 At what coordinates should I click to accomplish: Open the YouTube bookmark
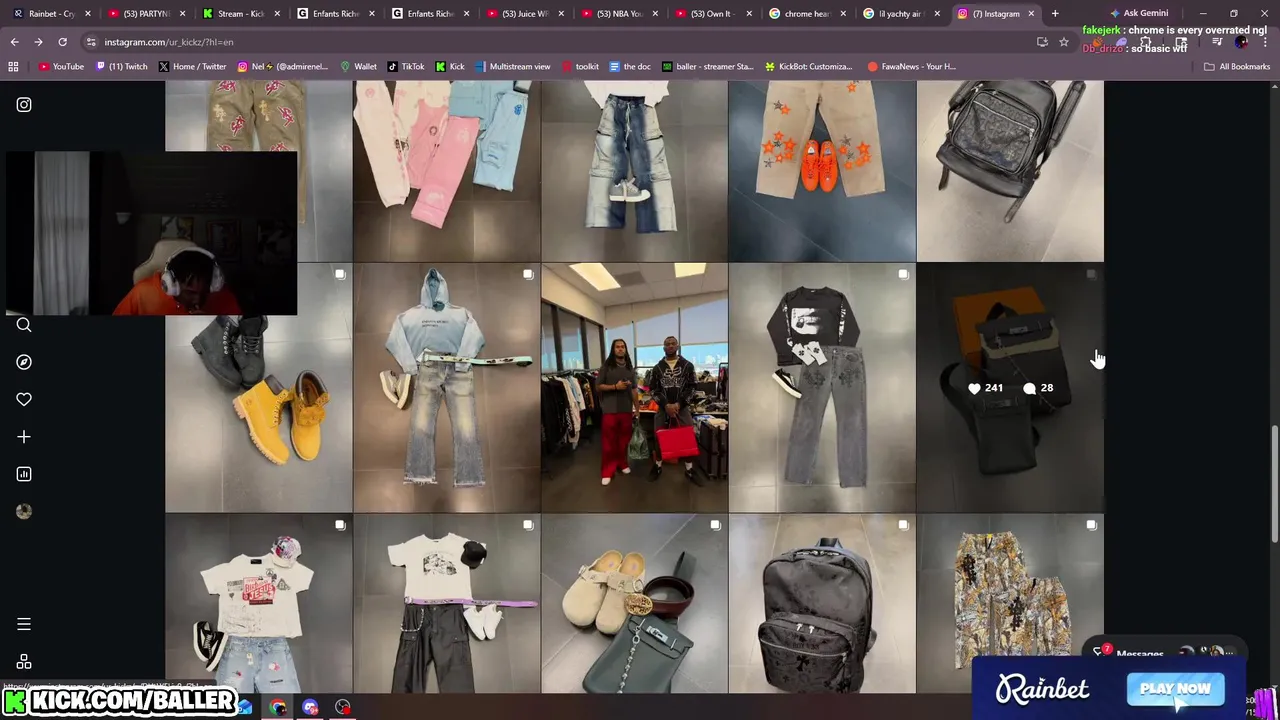62,66
